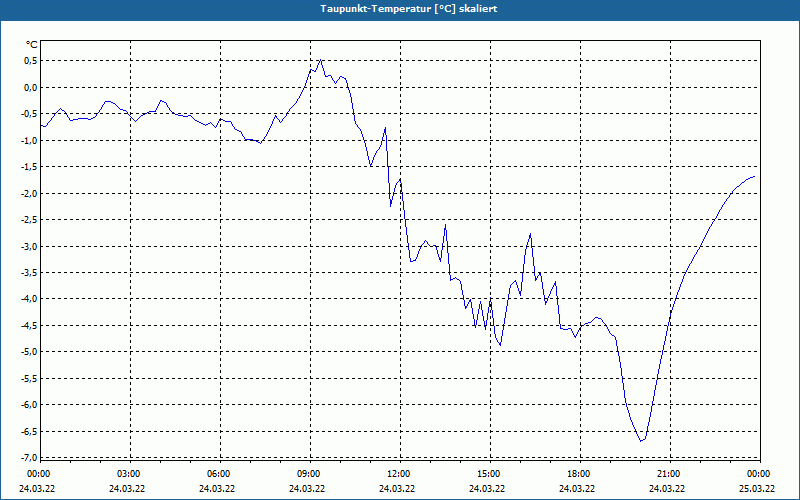
Task: Click the '-7,0' y-axis label
Action: tap(29, 457)
